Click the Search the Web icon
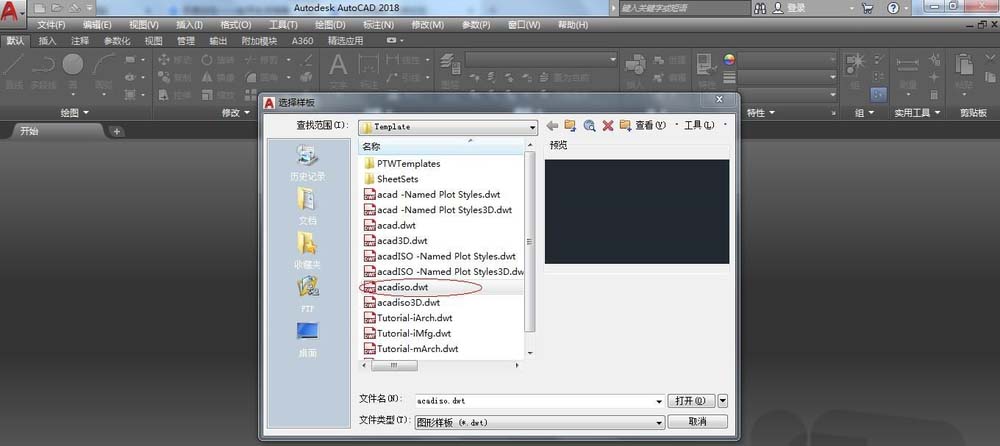This screenshot has width=1000, height=446. coord(589,126)
